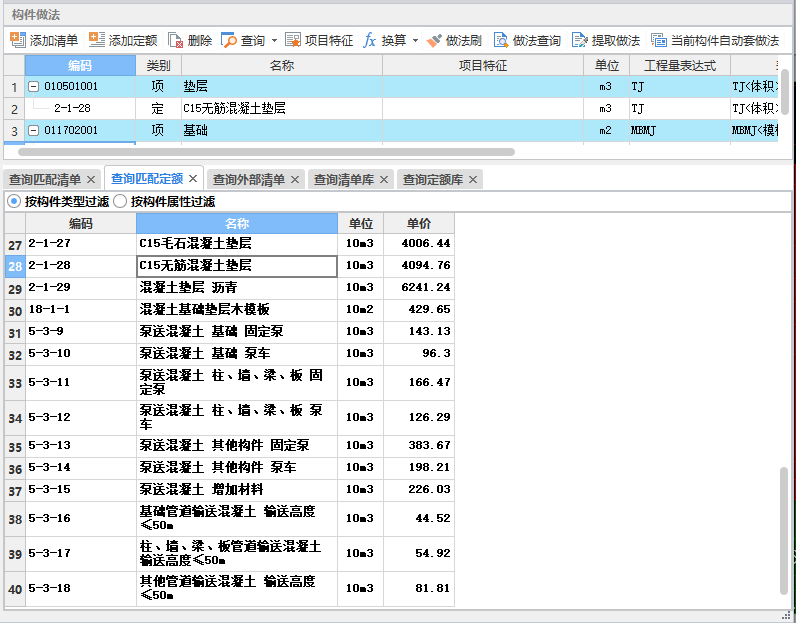Open the 查询 dropdown arrow
The width and height of the screenshot is (796, 623).
pyautogui.click(x=274, y=41)
